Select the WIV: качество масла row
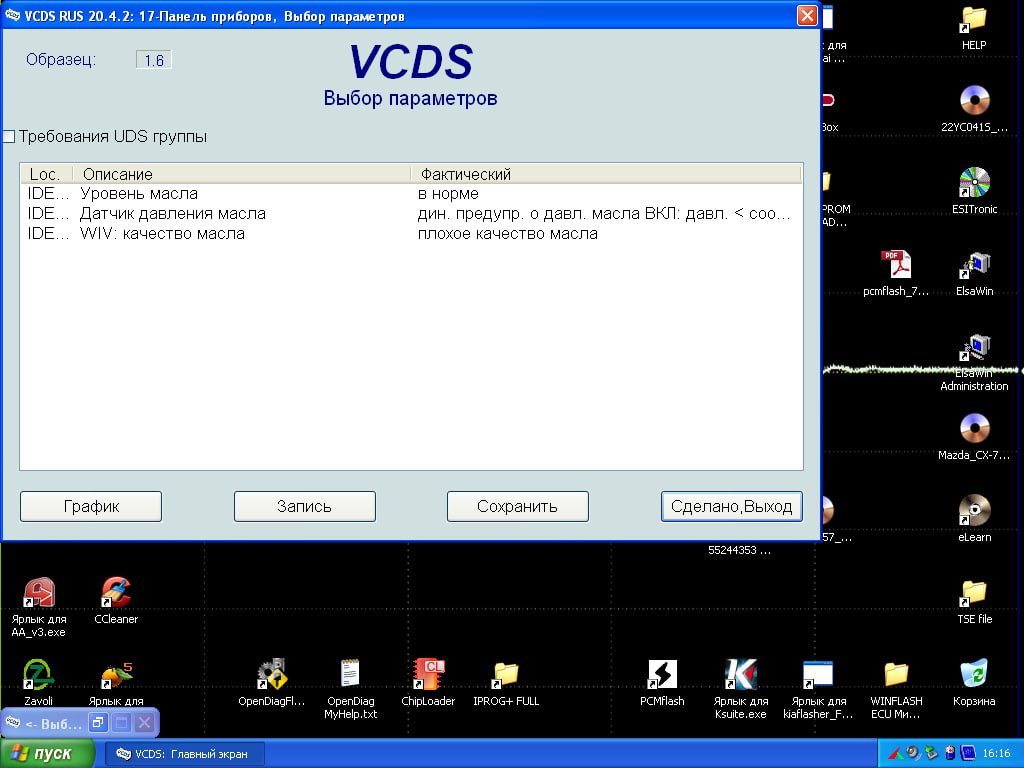Viewport: 1024px width, 768px height. [x=410, y=234]
